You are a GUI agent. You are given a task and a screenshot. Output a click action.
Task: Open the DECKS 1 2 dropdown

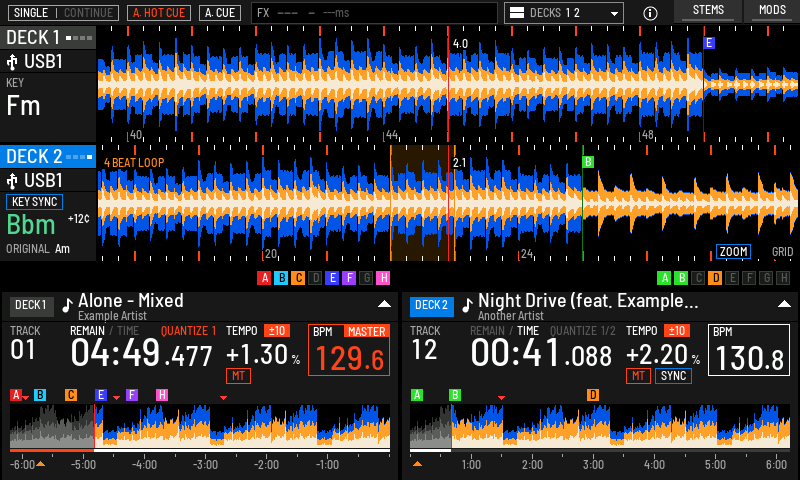tap(564, 13)
